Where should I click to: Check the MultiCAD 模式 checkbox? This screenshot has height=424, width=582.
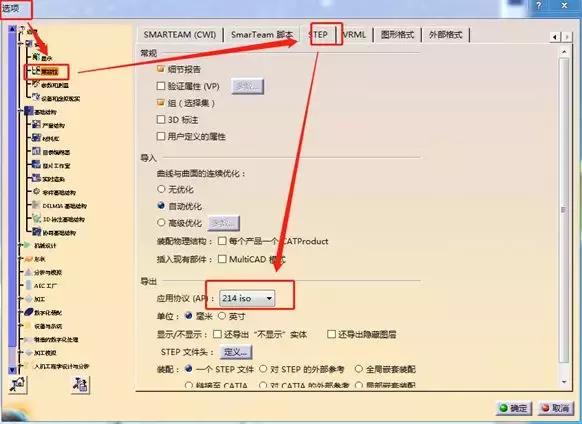222,259
